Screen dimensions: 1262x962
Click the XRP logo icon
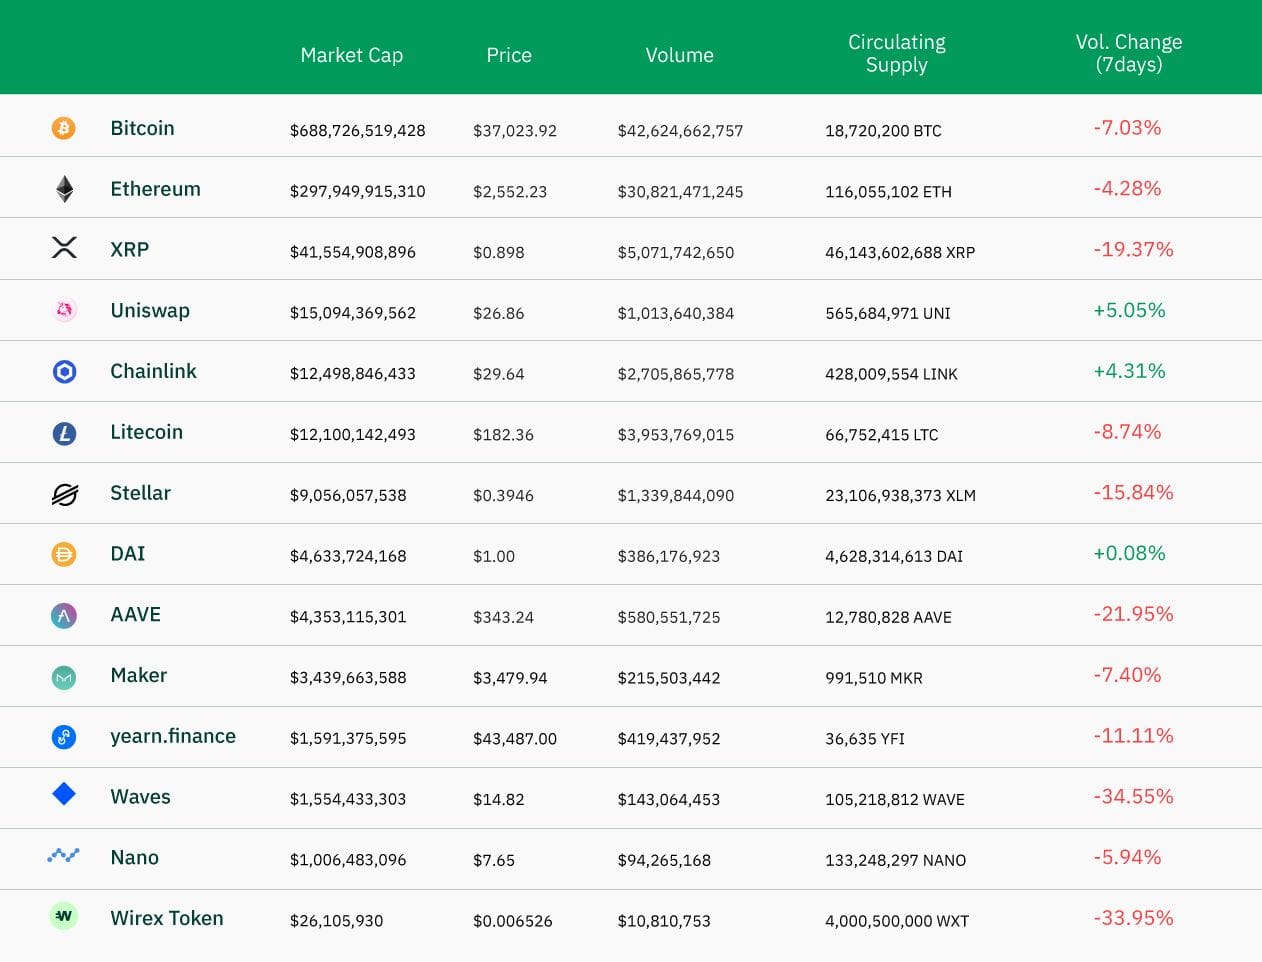click(64, 248)
